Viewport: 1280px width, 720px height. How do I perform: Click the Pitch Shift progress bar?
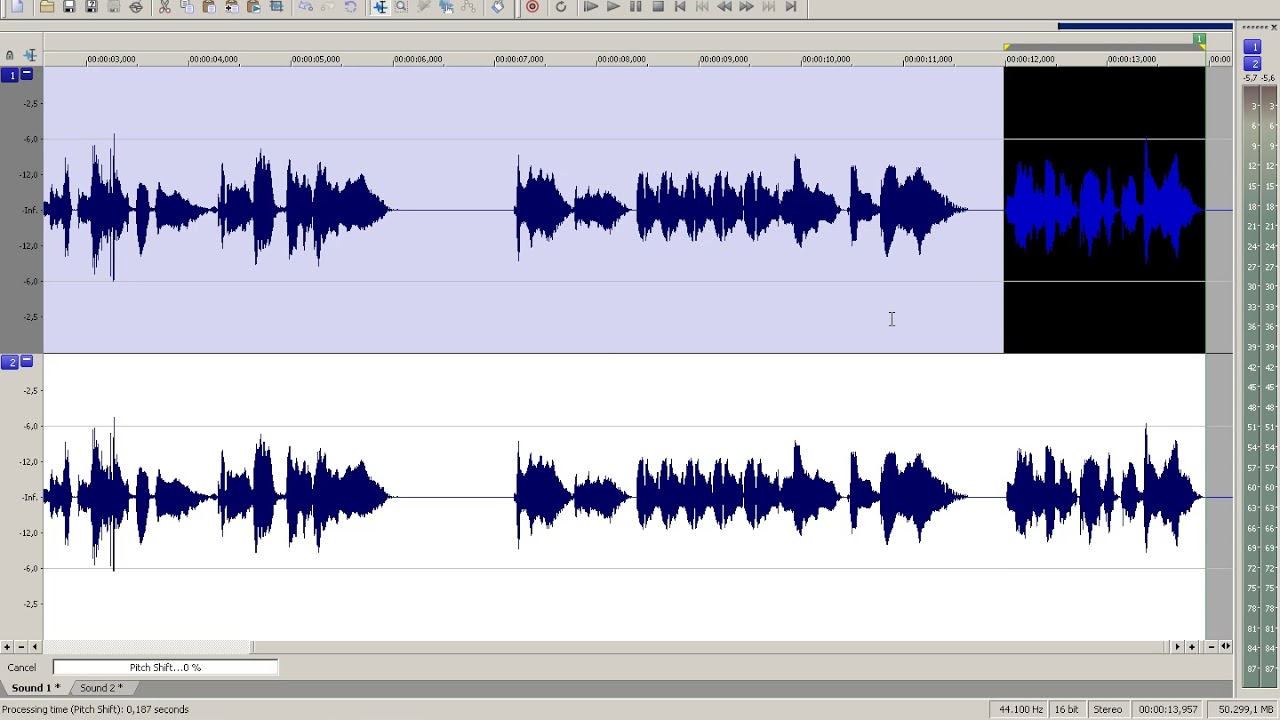click(x=165, y=667)
